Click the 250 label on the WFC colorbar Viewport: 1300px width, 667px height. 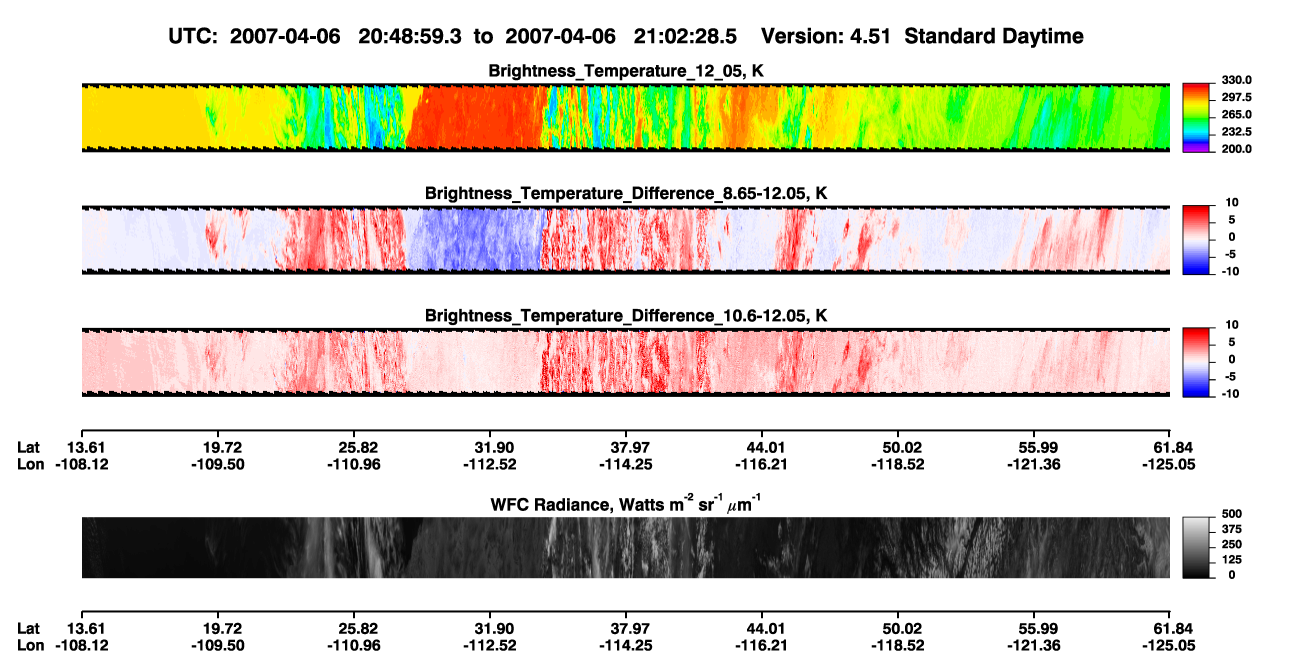click(x=1231, y=545)
